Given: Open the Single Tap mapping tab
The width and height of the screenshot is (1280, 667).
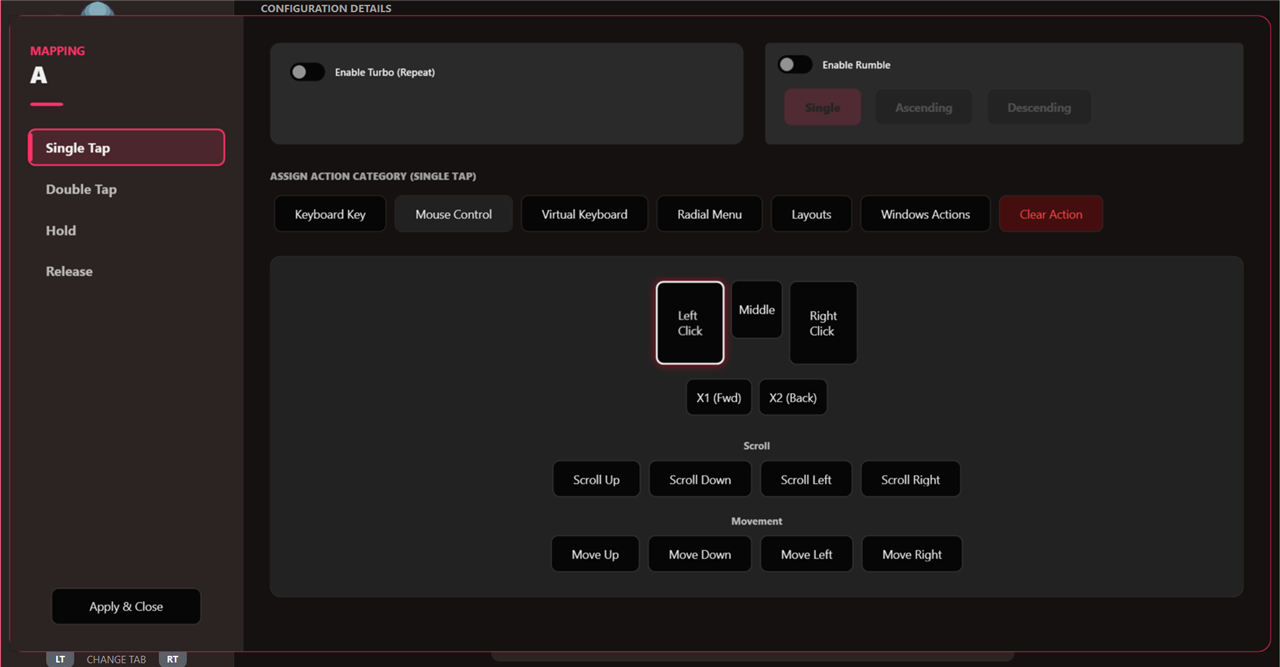Looking at the screenshot, I should coord(127,147).
